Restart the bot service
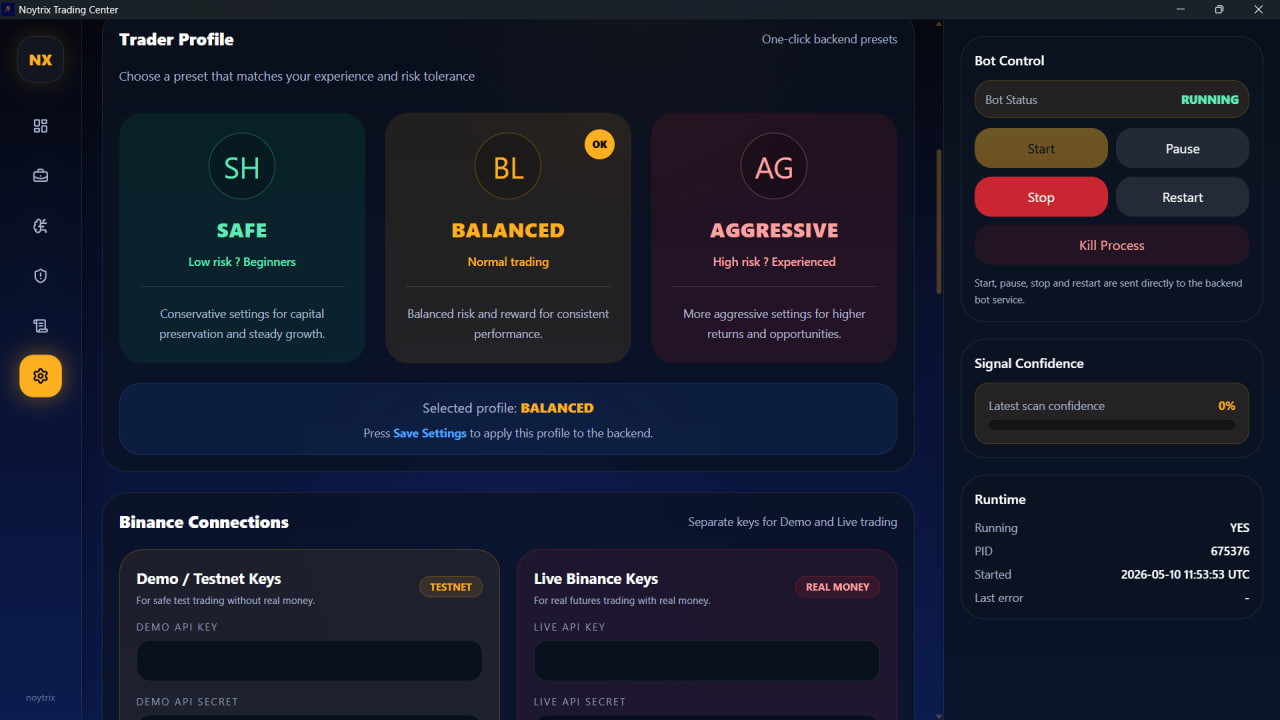 pyautogui.click(x=1182, y=197)
